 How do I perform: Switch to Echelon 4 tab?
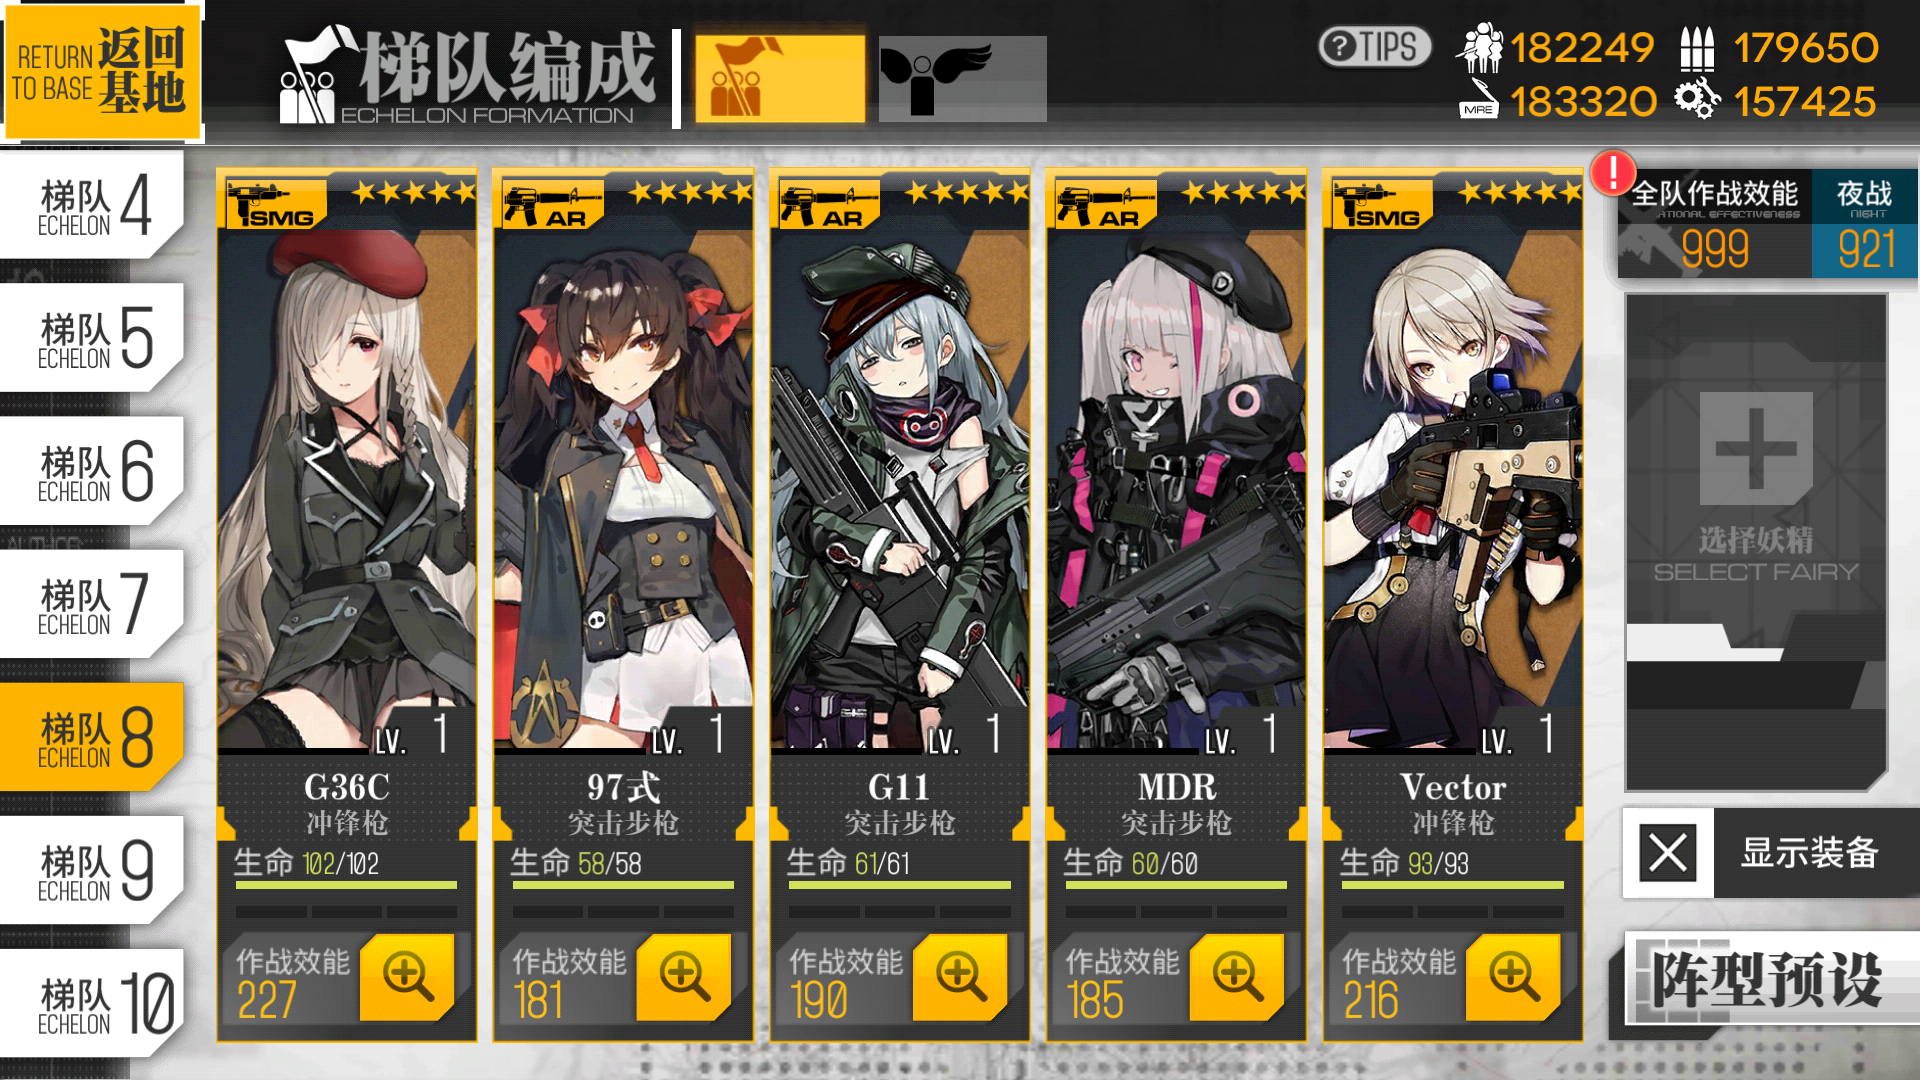point(92,204)
